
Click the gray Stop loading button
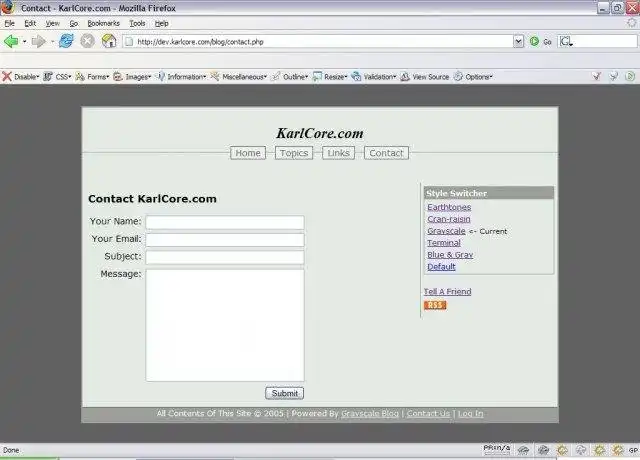(x=87, y=41)
